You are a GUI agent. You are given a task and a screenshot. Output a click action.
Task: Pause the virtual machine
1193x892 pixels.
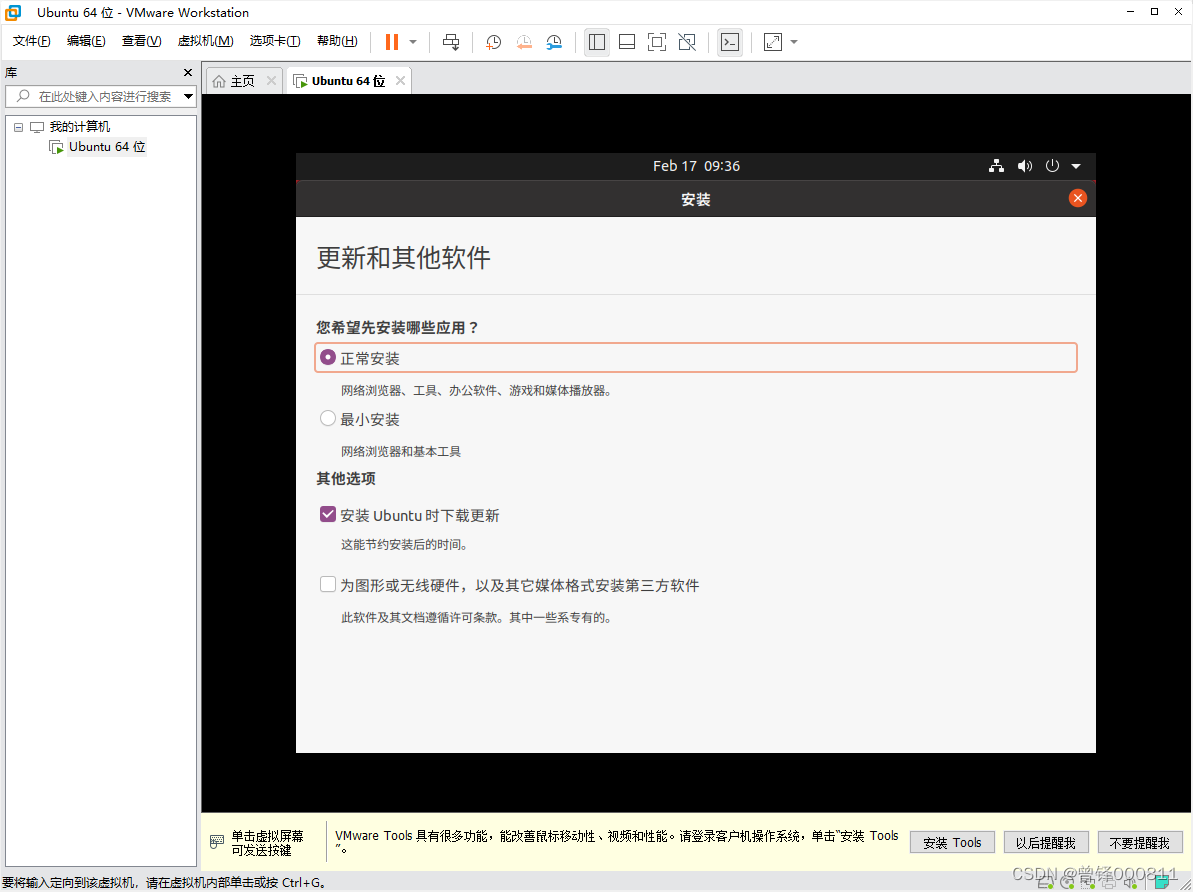coord(392,42)
